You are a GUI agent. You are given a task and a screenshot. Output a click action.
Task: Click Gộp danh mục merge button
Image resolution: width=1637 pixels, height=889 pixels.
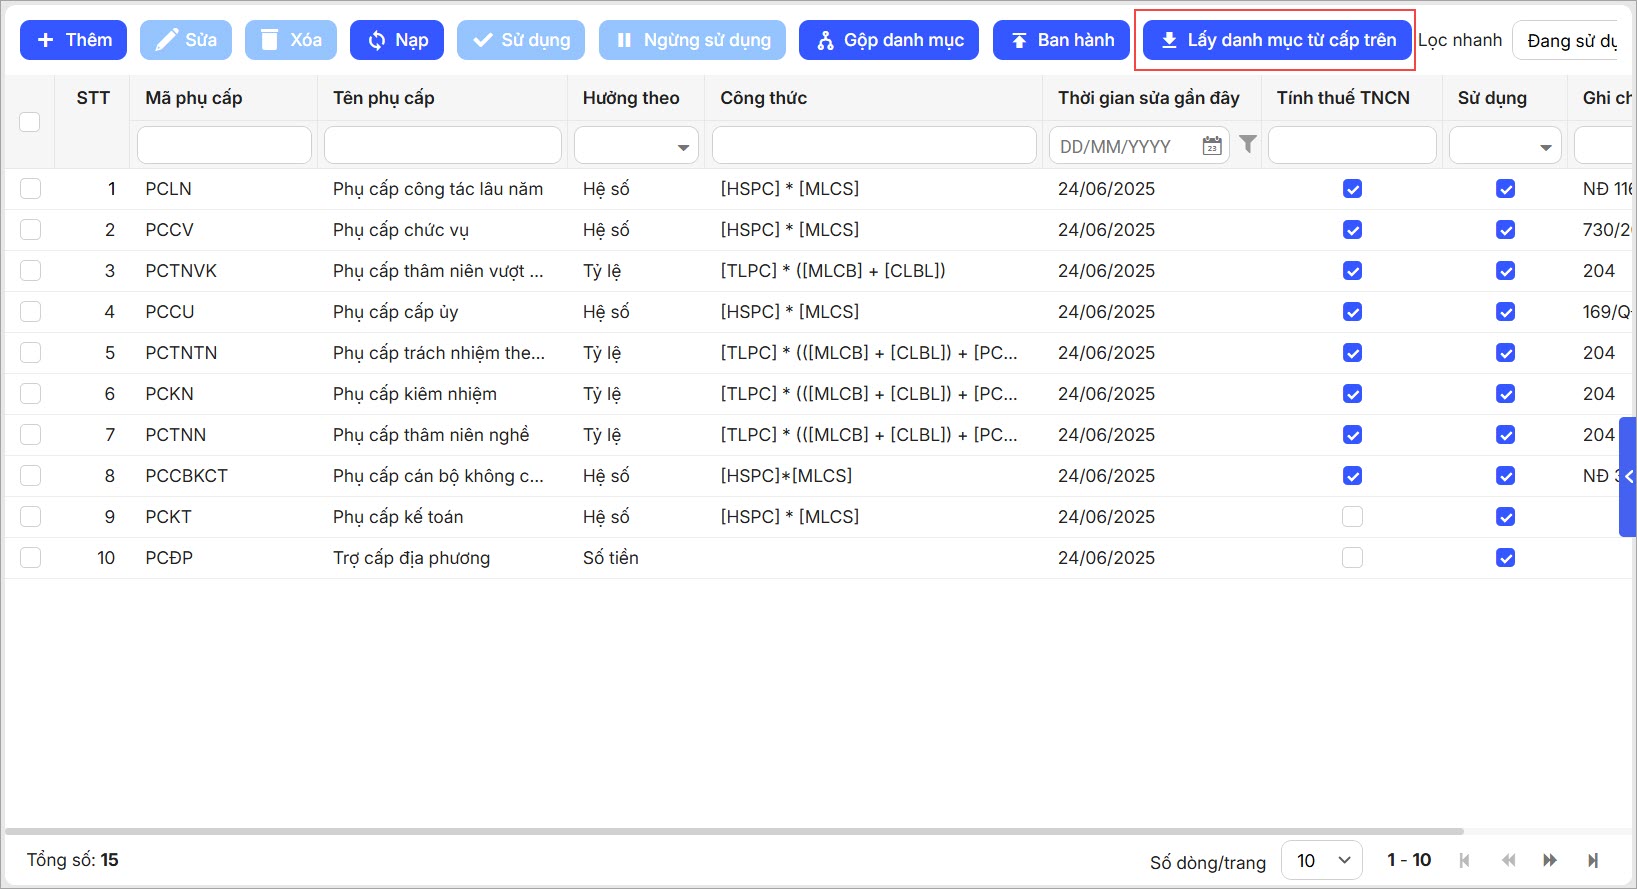(x=889, y=40)
